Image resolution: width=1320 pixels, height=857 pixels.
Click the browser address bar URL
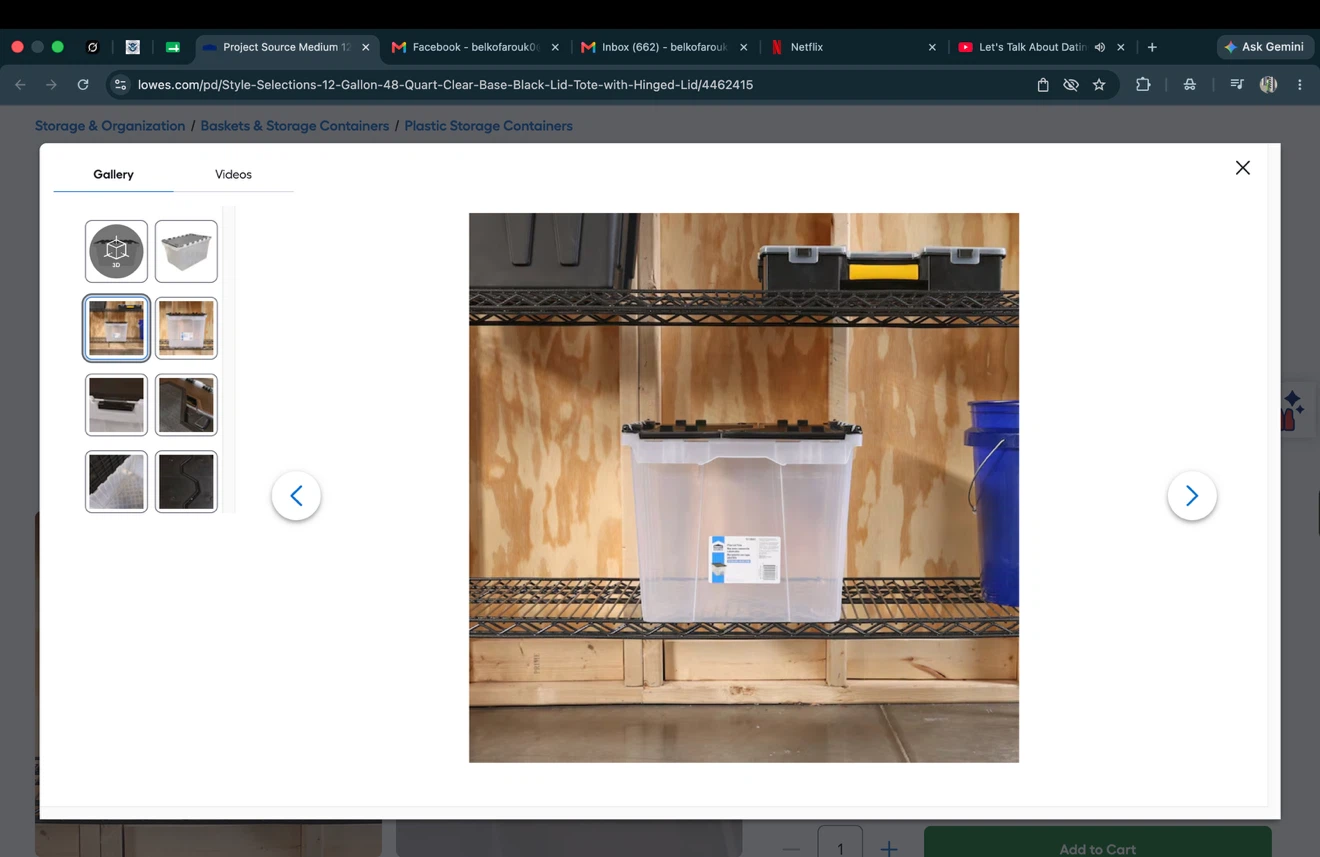click(445, 85)
